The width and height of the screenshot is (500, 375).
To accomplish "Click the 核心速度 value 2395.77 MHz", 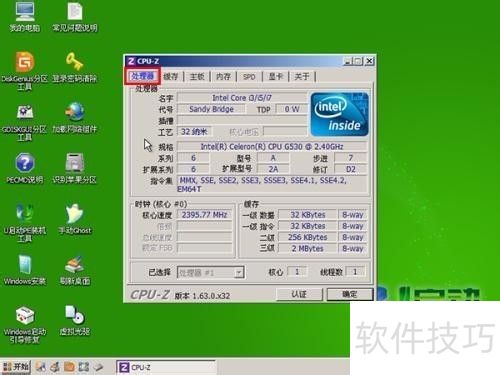I will pos(204,215).
